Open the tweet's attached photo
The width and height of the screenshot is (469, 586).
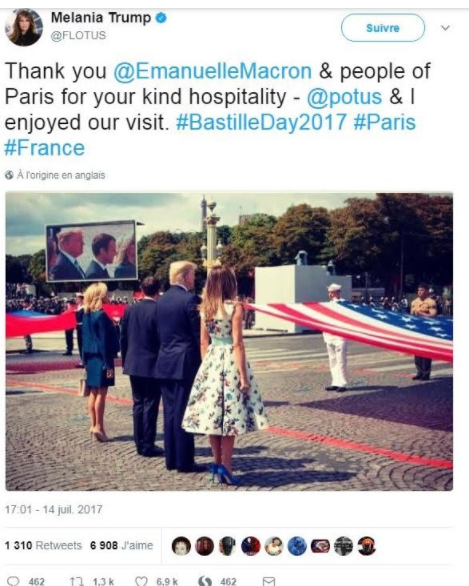[229, 341]
